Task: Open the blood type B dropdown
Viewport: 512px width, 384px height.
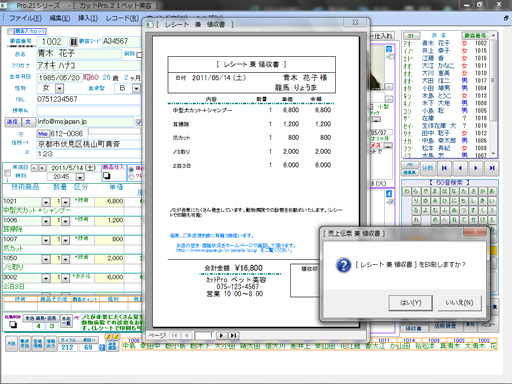Action: point(136,89)
